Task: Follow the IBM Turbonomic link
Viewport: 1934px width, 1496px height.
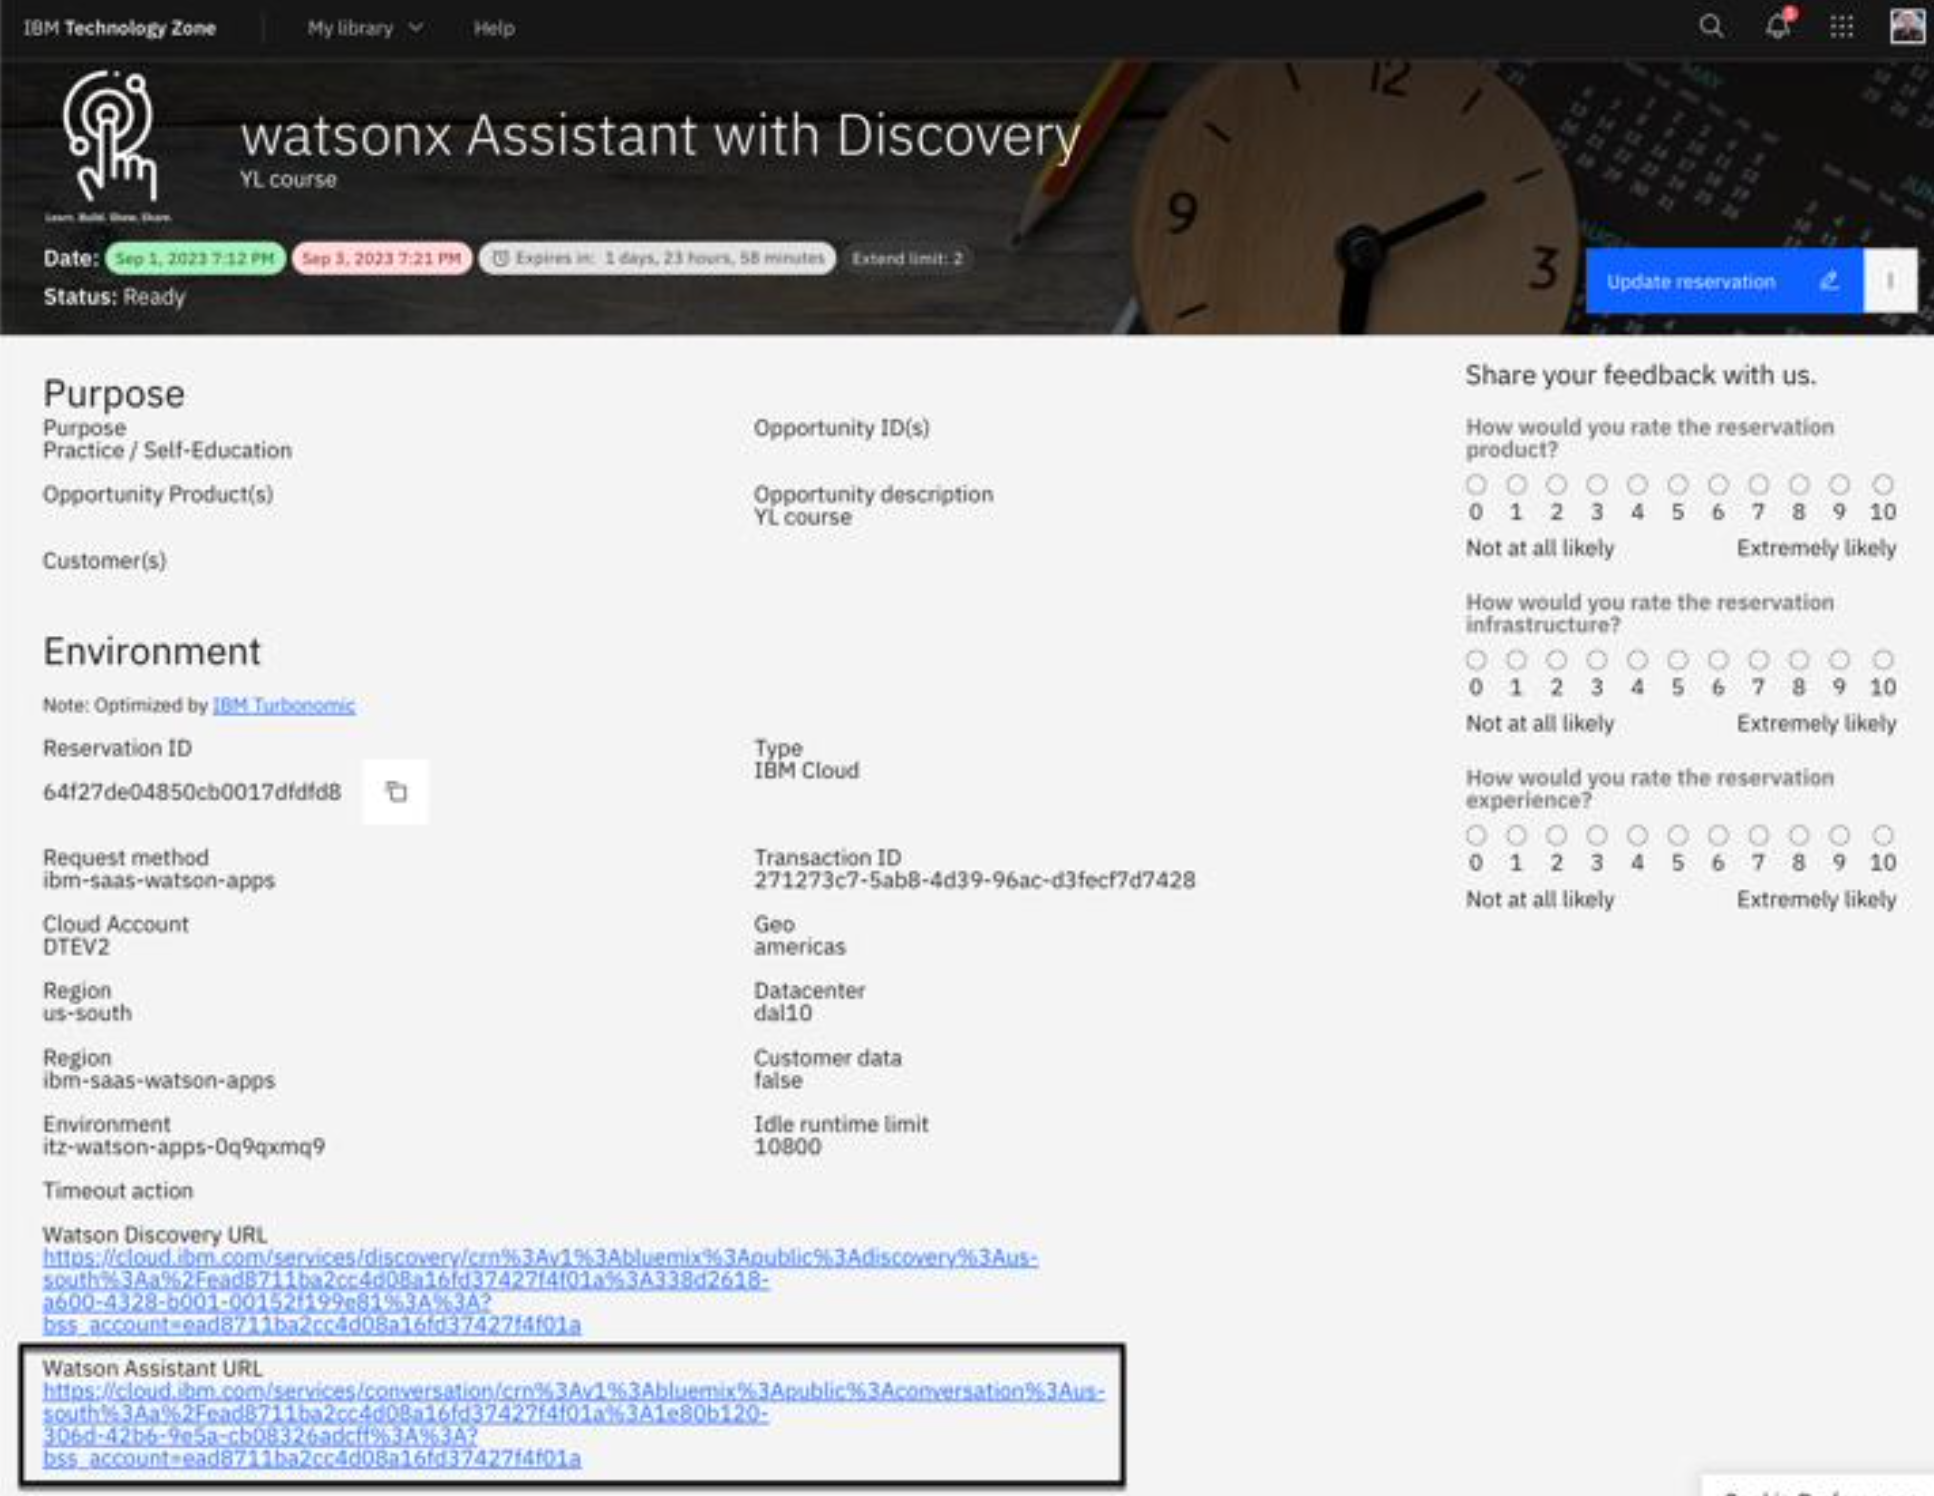Action: [283, 705]
